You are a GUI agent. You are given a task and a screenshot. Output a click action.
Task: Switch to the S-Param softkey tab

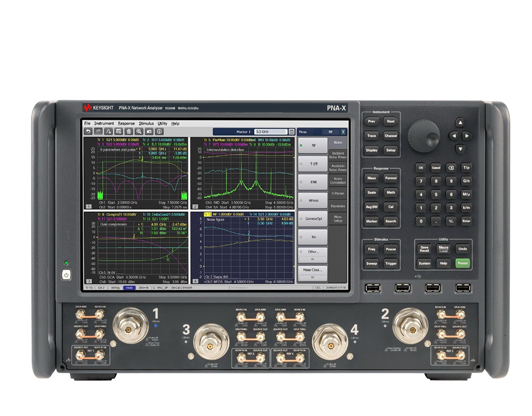[338, 193]
